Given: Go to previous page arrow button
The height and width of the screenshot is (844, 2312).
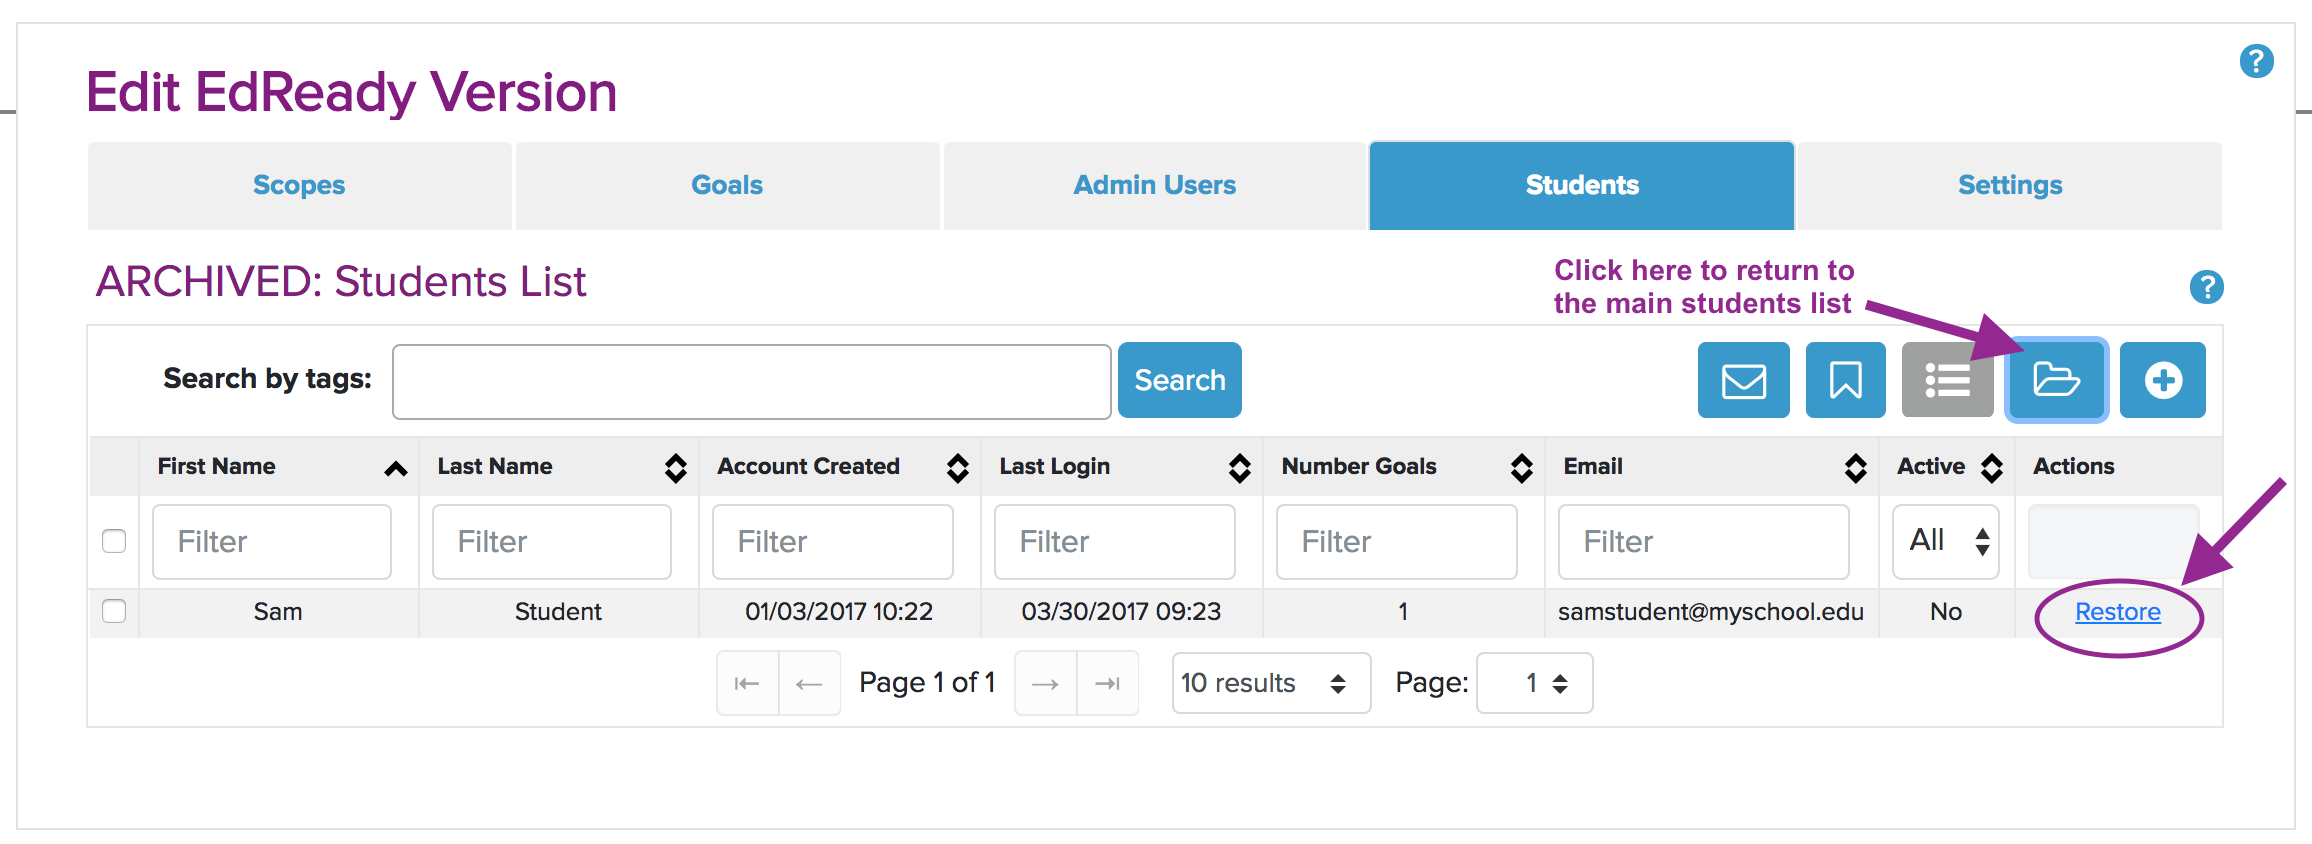Looking at the screenshot, I should tap(809, 683).
